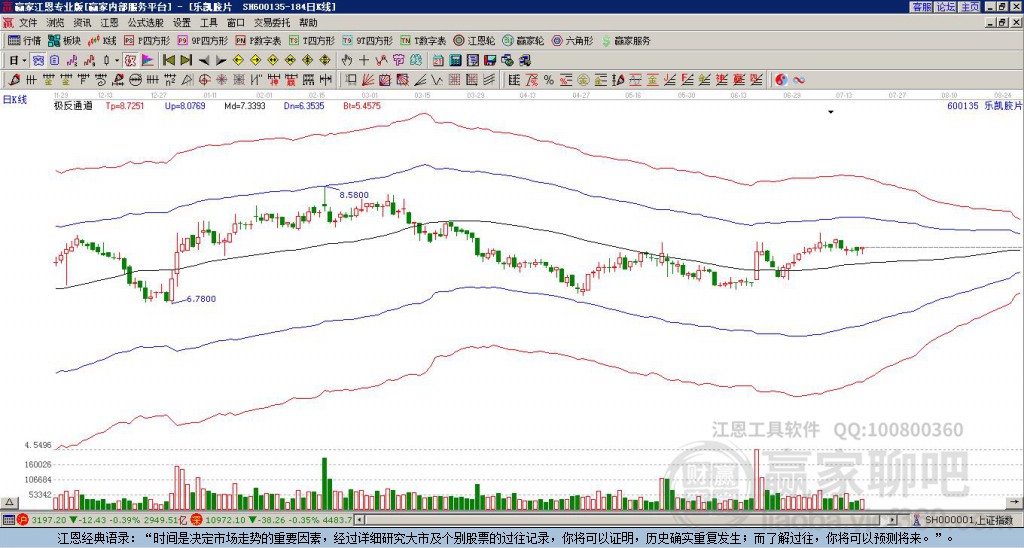Open the 行情 market quotes view
Screen dimensions: 1024x548
(x=24, y=40)
